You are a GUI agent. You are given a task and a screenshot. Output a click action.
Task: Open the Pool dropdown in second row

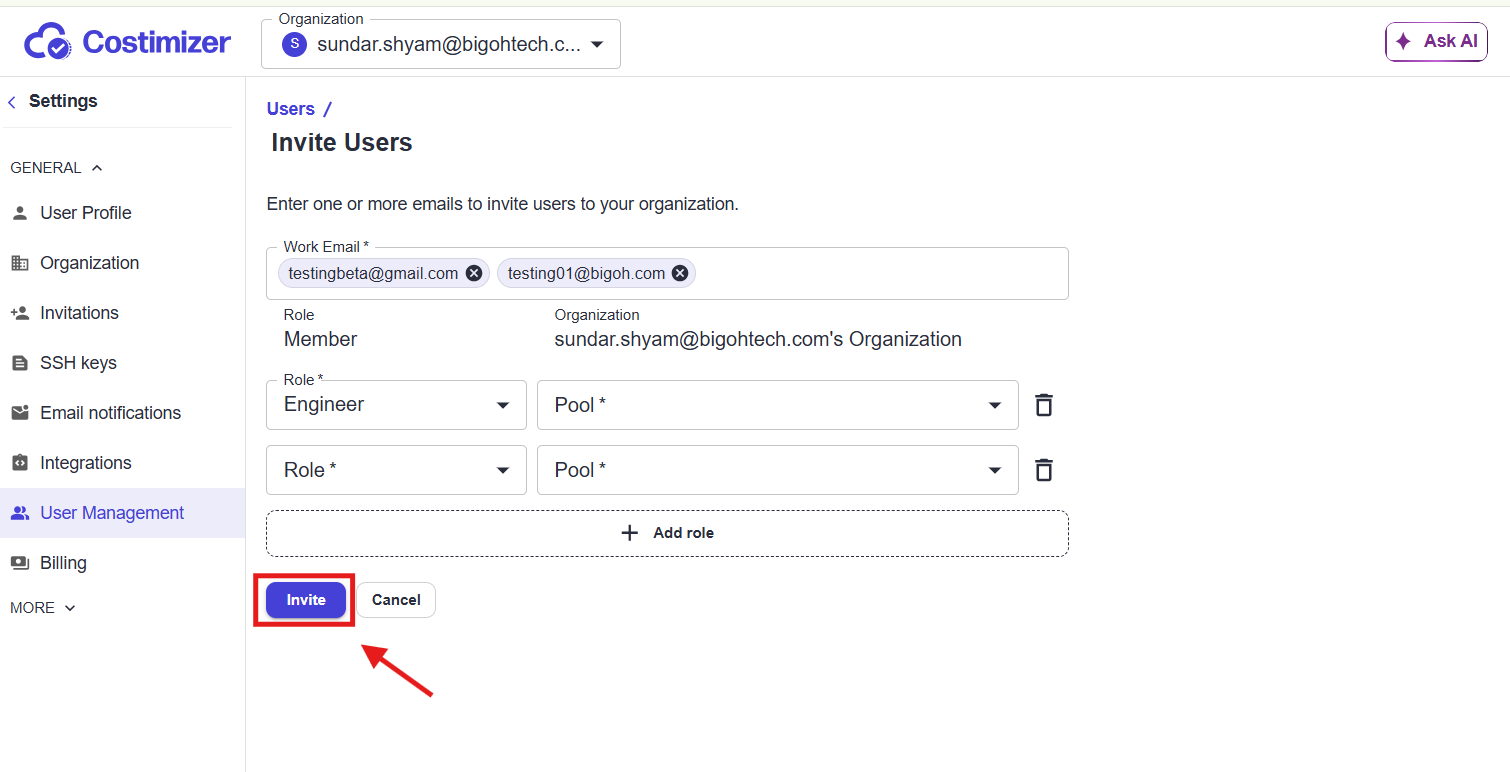[x=778, y=470]
